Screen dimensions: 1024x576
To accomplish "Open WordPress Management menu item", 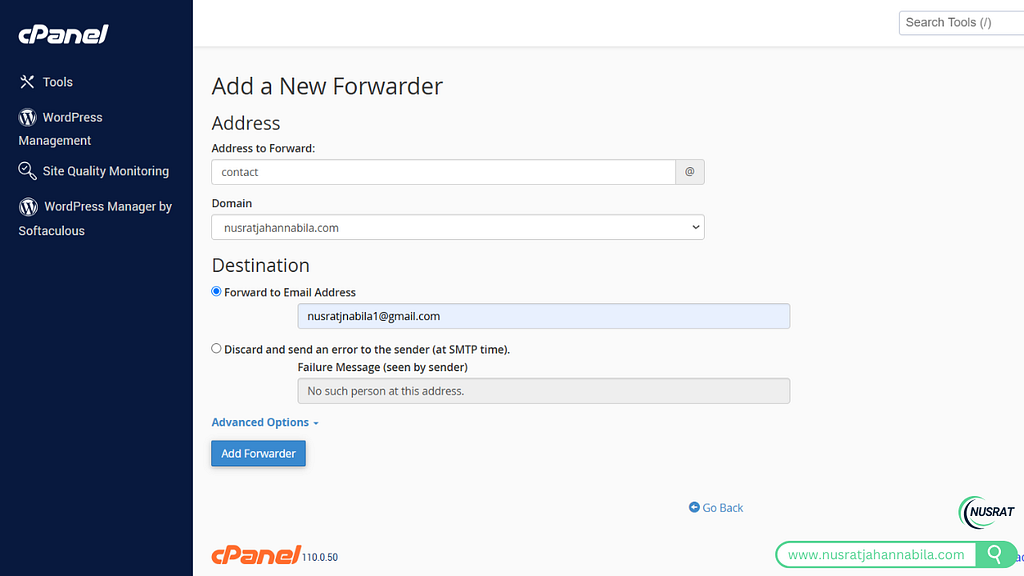I will [x=61, y=129].
